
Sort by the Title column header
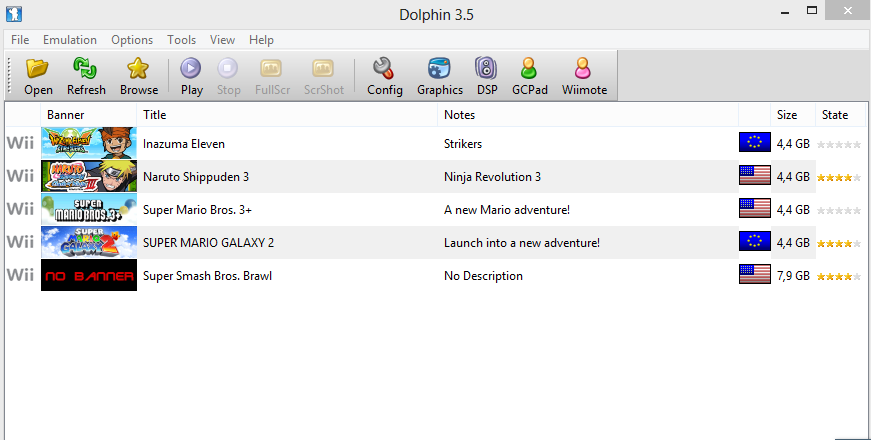tap(287, 115)
